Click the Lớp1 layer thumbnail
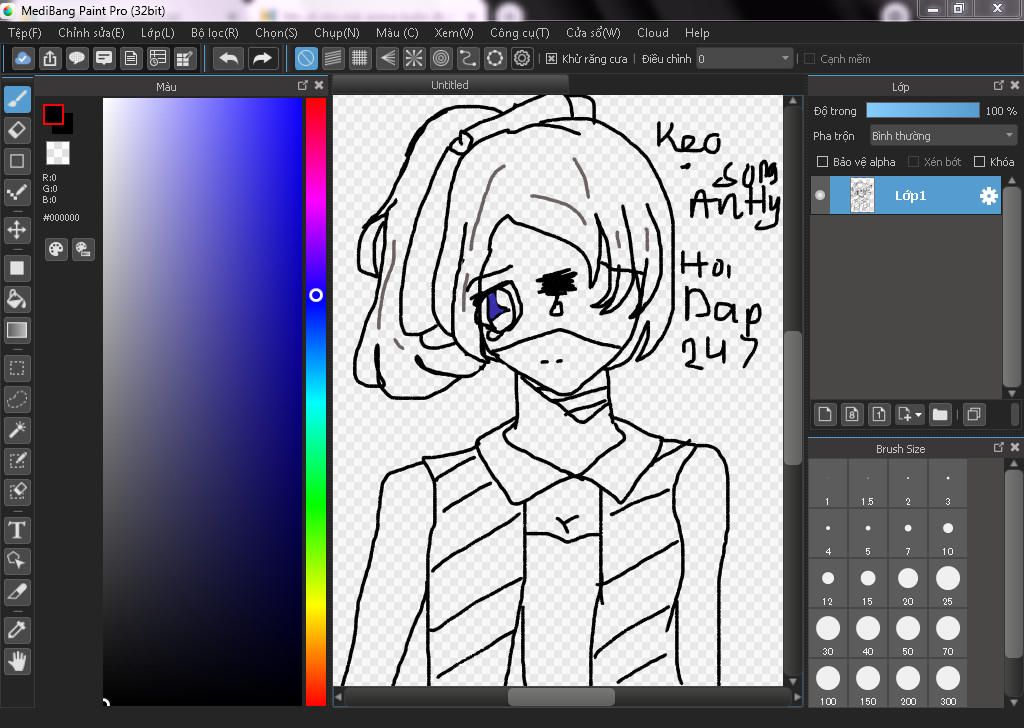Viewport: 1024px width, 728px height. [x=862, y=196]
